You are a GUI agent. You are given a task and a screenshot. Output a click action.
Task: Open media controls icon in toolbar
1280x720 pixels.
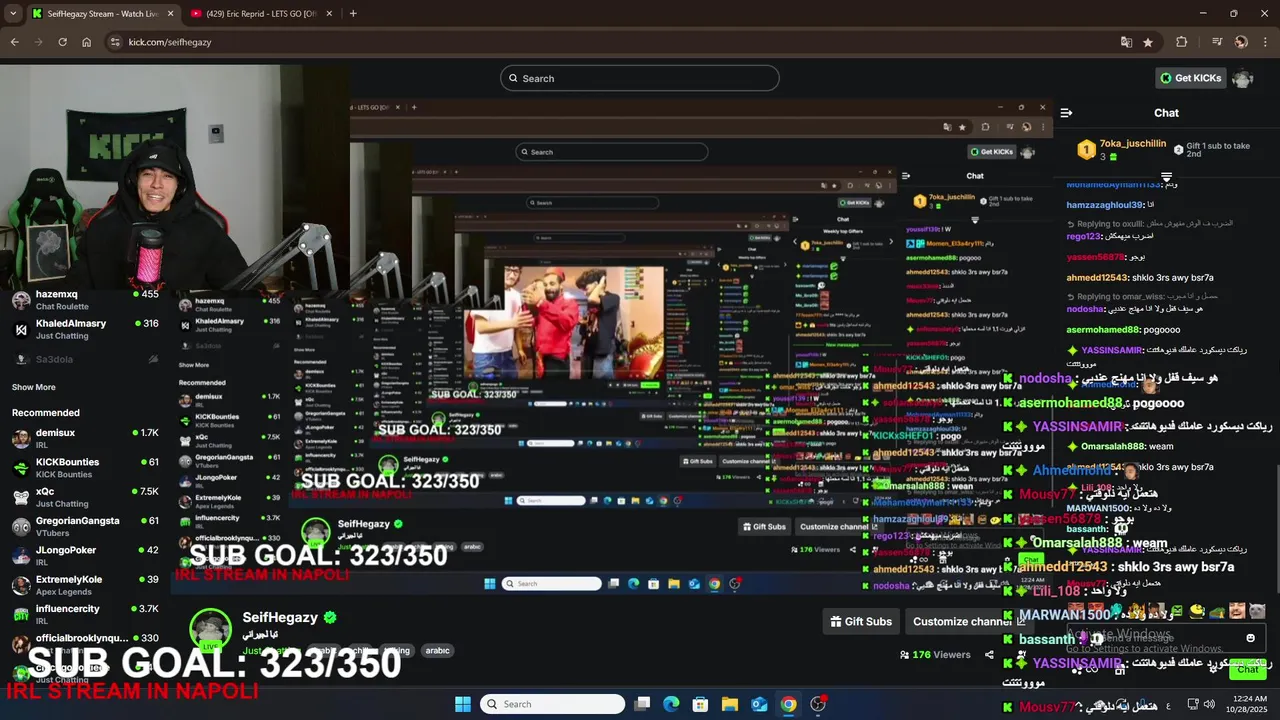pos(1217,42)
